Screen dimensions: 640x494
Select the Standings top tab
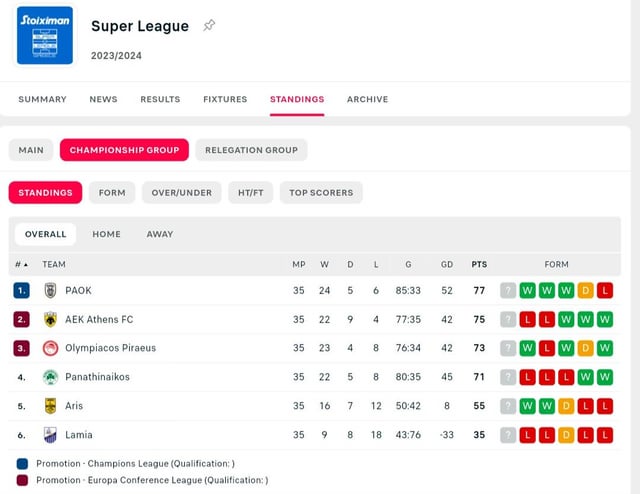[297, 99]
